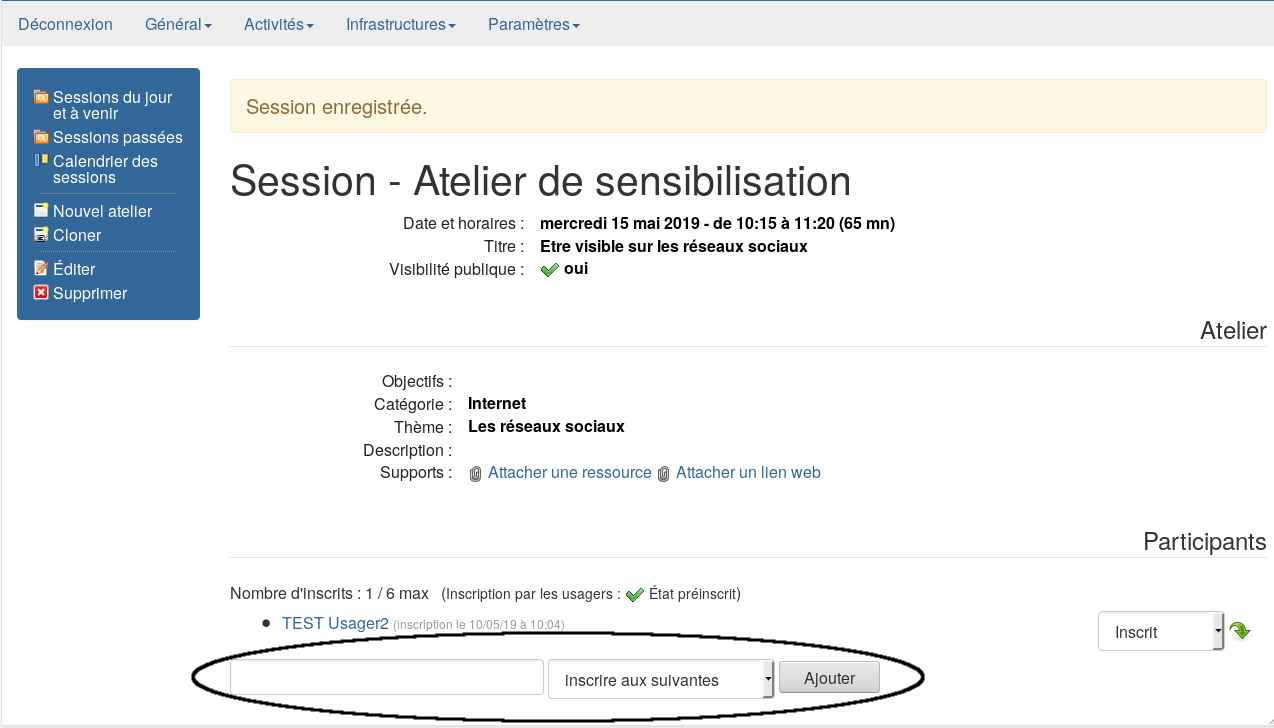Open the Inscrire aux suivantes dropdown
The height and width of the screenshot is (728, 1274).
(660, 680)
